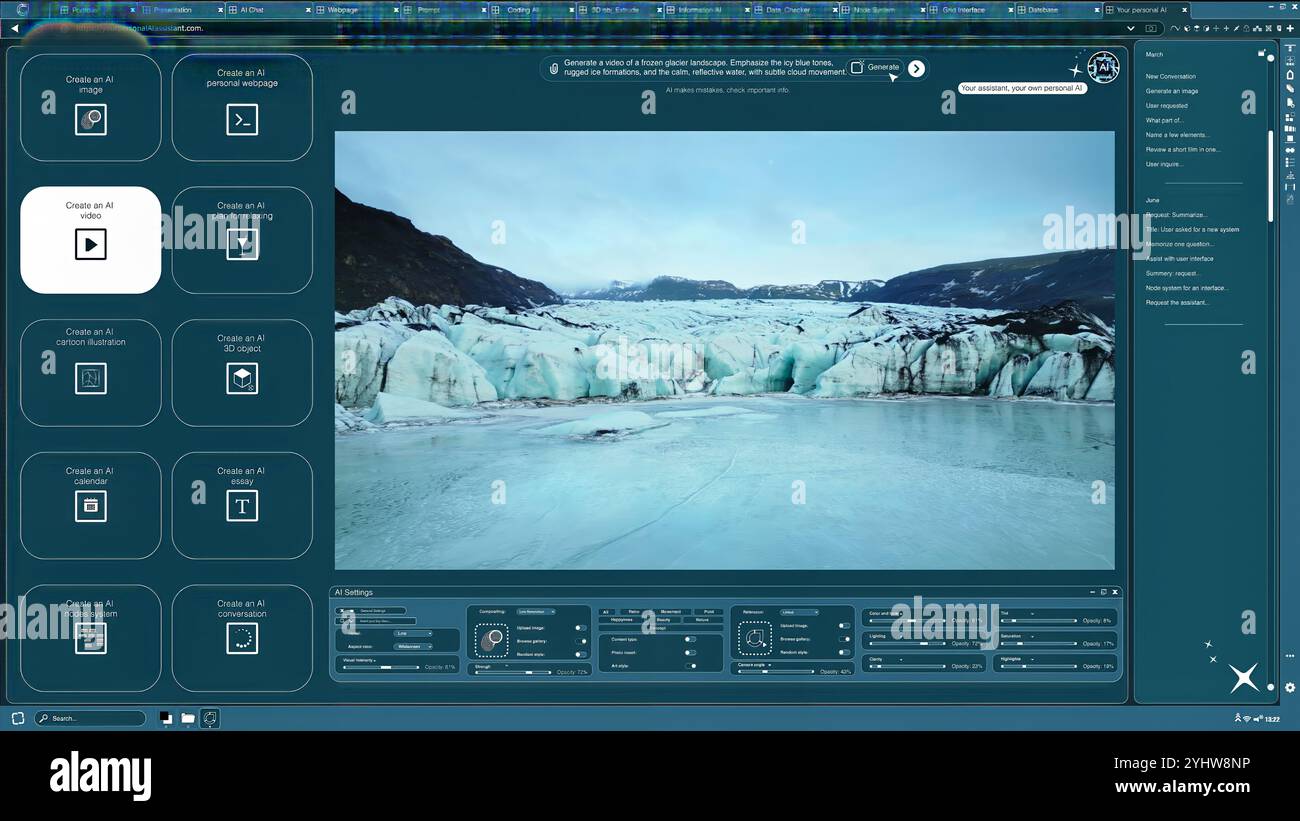Viewport: 1300px width, 821px height.
Task: Expand the Strength dropdown arrow
Action: tap(506, 666)
